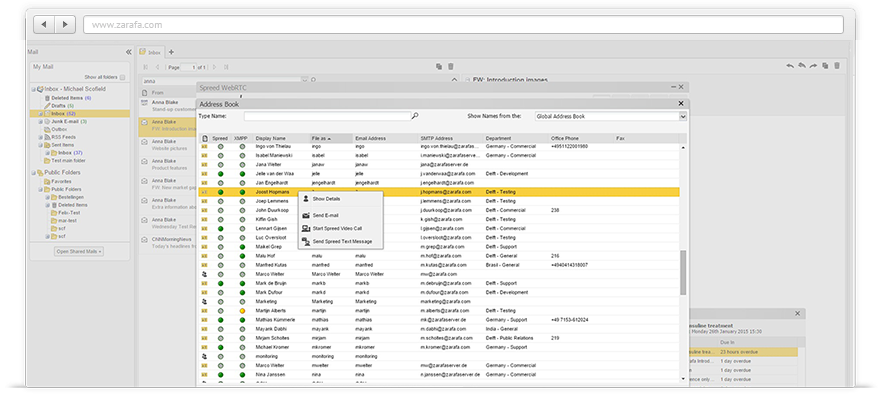The width and height of the screenshot is (884, 394).
Task: Select the Felix-Test folder
Action: coord(65,213)
